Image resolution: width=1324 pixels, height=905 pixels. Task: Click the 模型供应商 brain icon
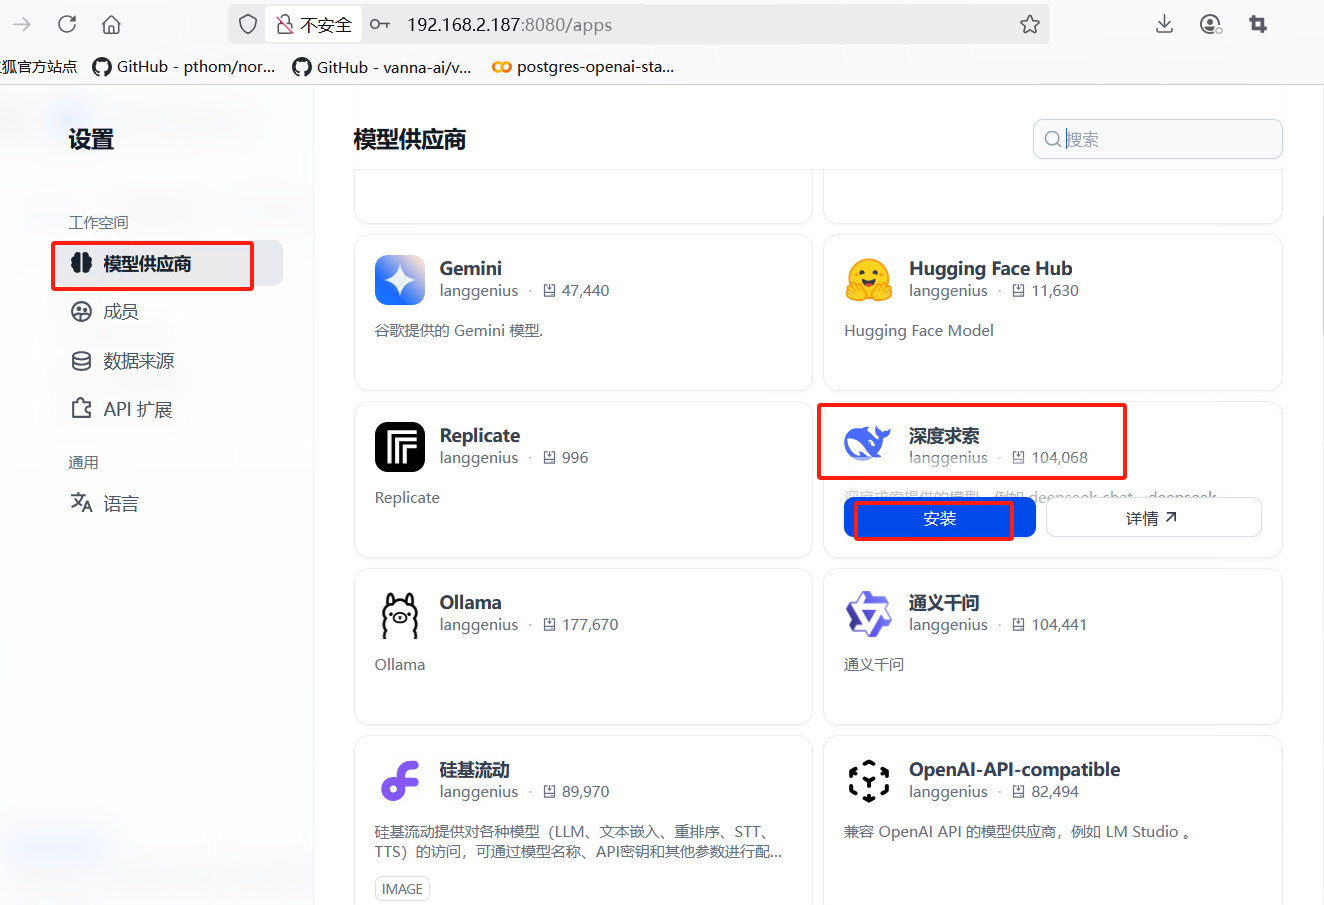[x=82, y=263]
